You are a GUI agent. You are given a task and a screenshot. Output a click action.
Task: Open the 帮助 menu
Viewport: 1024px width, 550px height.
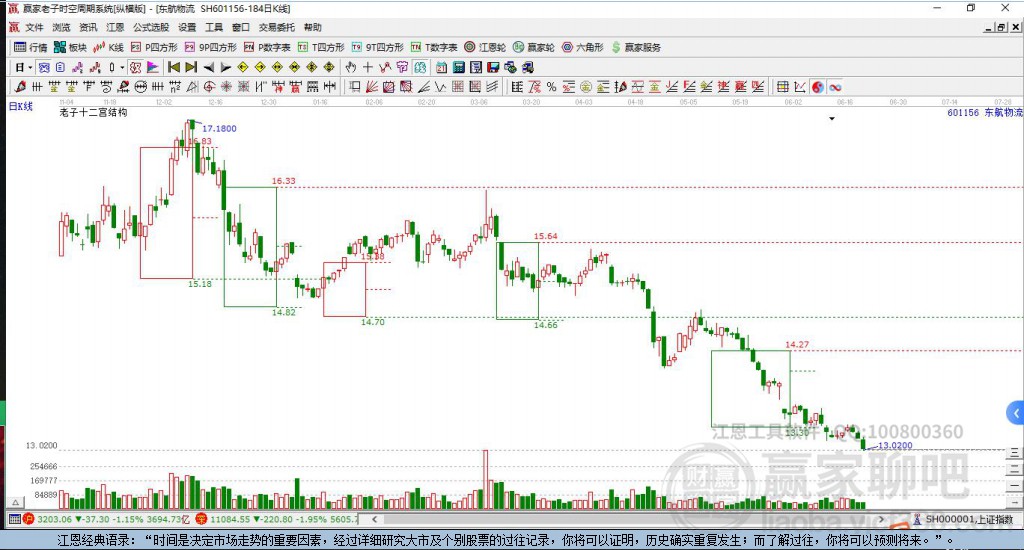(x=313, y=27)
